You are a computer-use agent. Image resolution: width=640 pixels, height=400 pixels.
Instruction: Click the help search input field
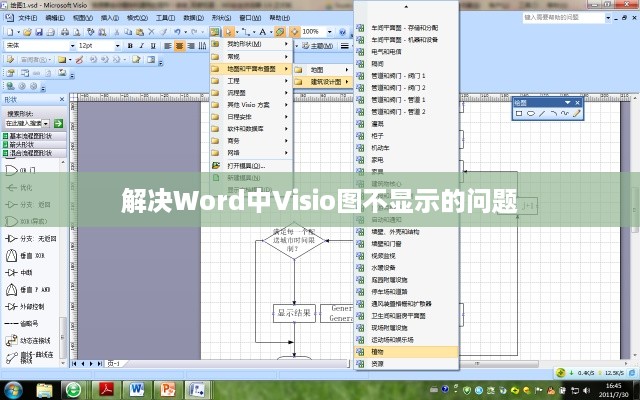coord(564,18)
